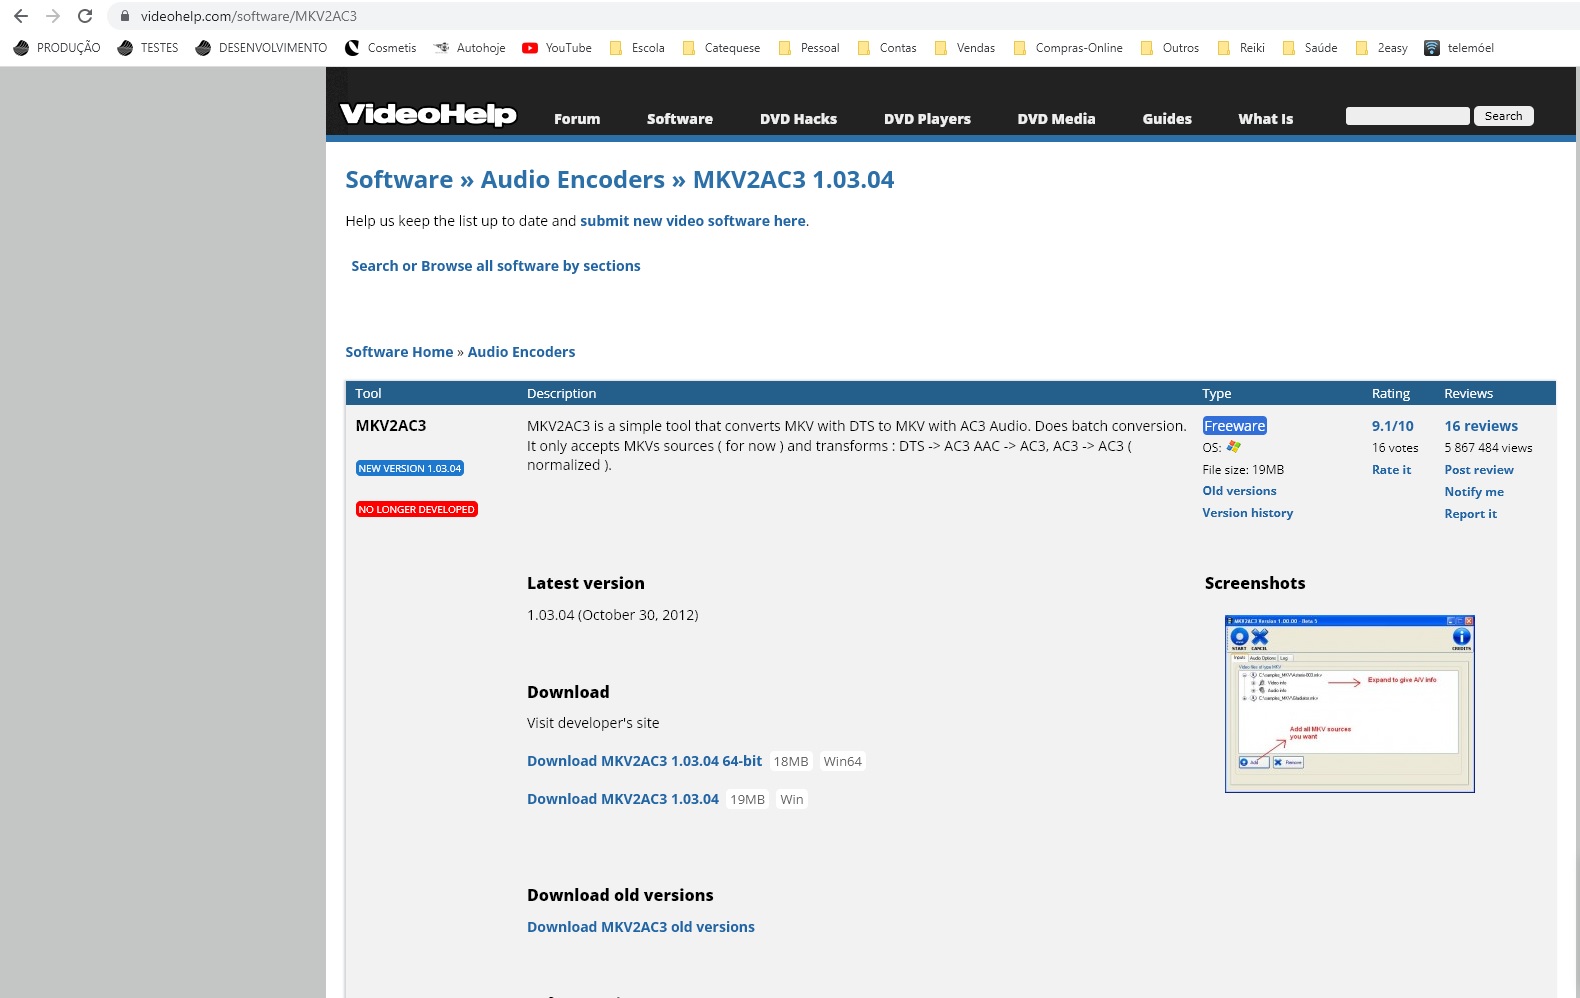1580x998 pixels.
Task: Open the Catequese bookmark folder
Action: point(721,48)
